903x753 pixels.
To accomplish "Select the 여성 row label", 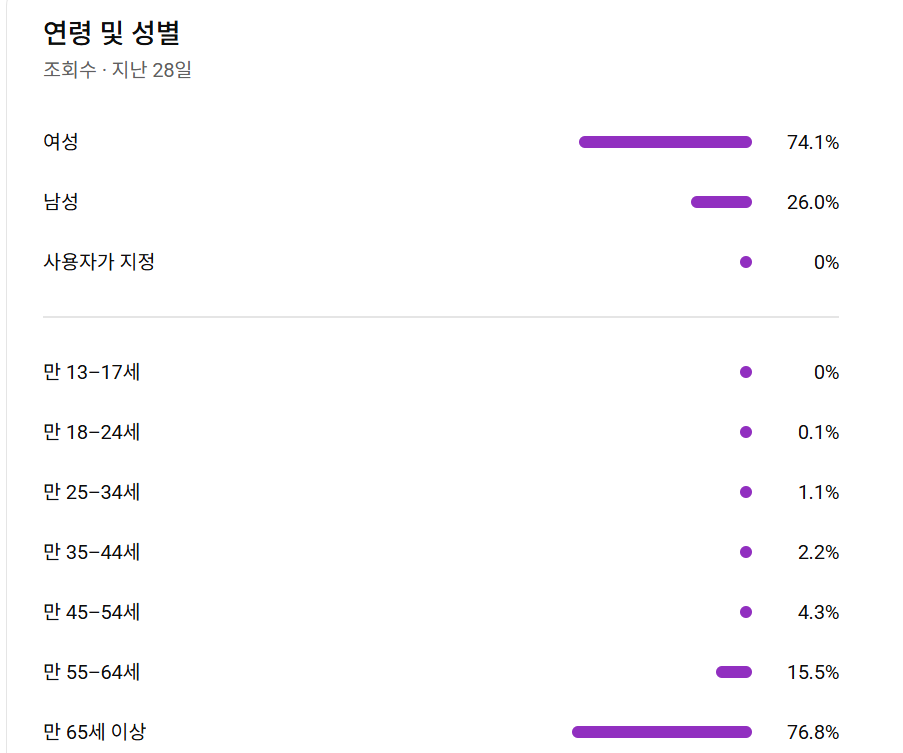I will 61,142.
